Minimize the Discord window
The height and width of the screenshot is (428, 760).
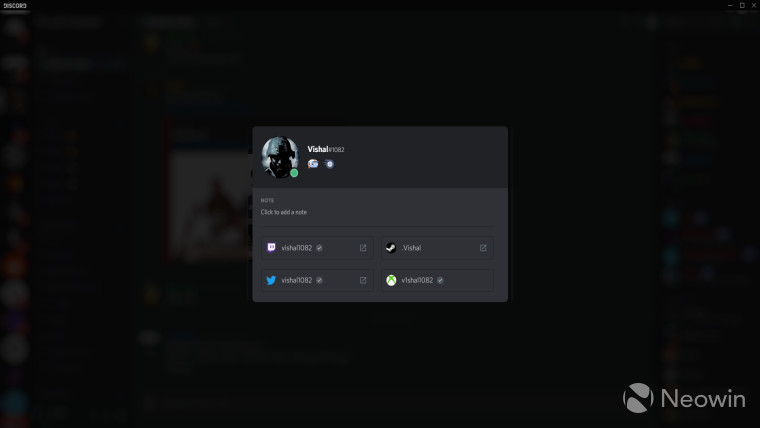click(730, 5)
